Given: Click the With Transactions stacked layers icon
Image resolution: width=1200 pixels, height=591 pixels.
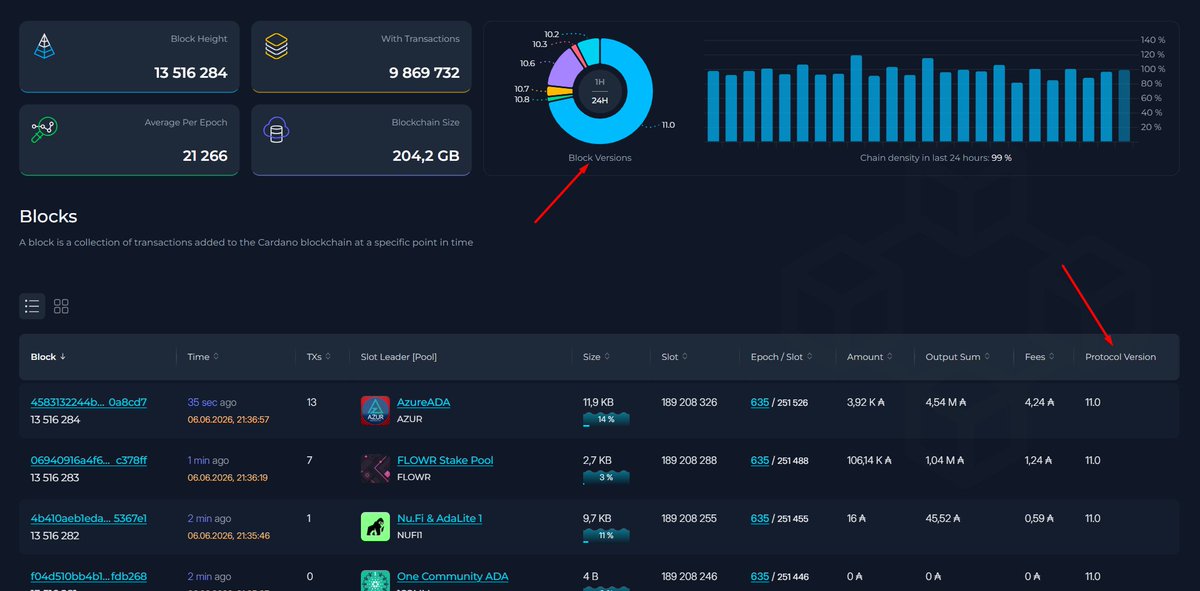Looking at the screenshot, I should [276, 47].
